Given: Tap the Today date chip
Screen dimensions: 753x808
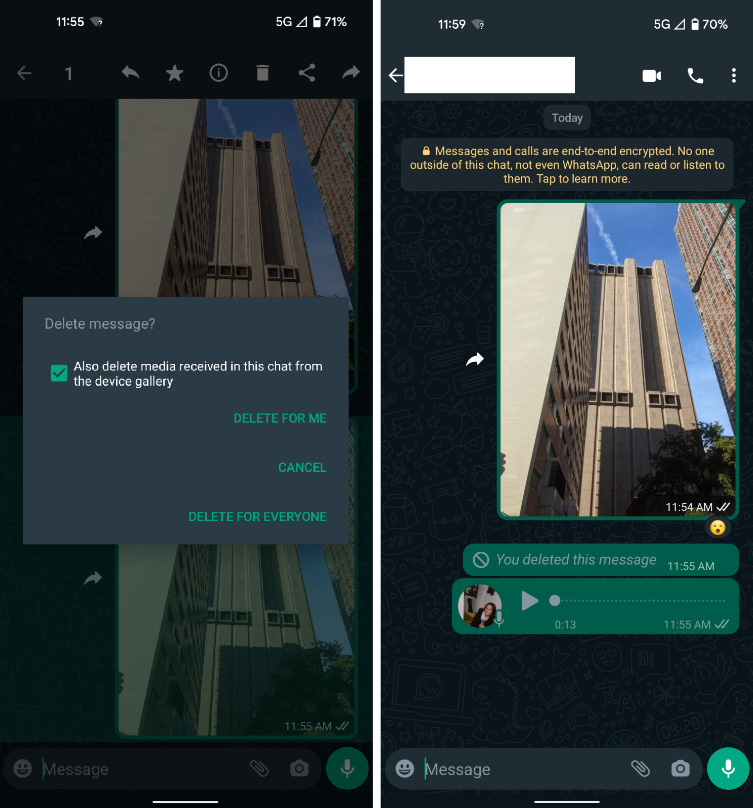Looking at the screenshot, I should click(x=567, y=118).
